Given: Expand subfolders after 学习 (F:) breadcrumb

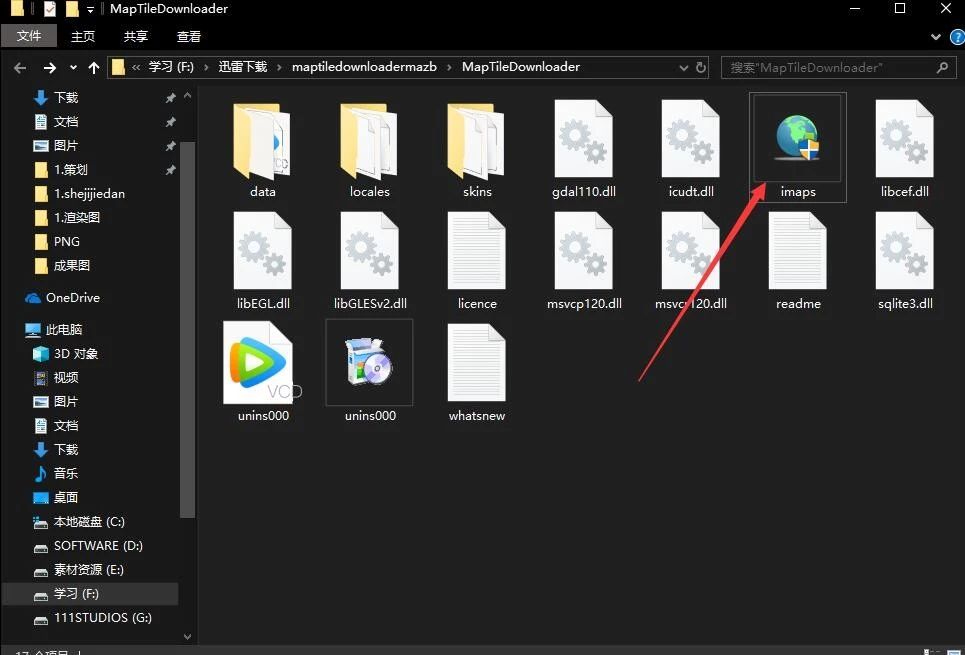Looking at the screenshot, I should coord(206,67).
